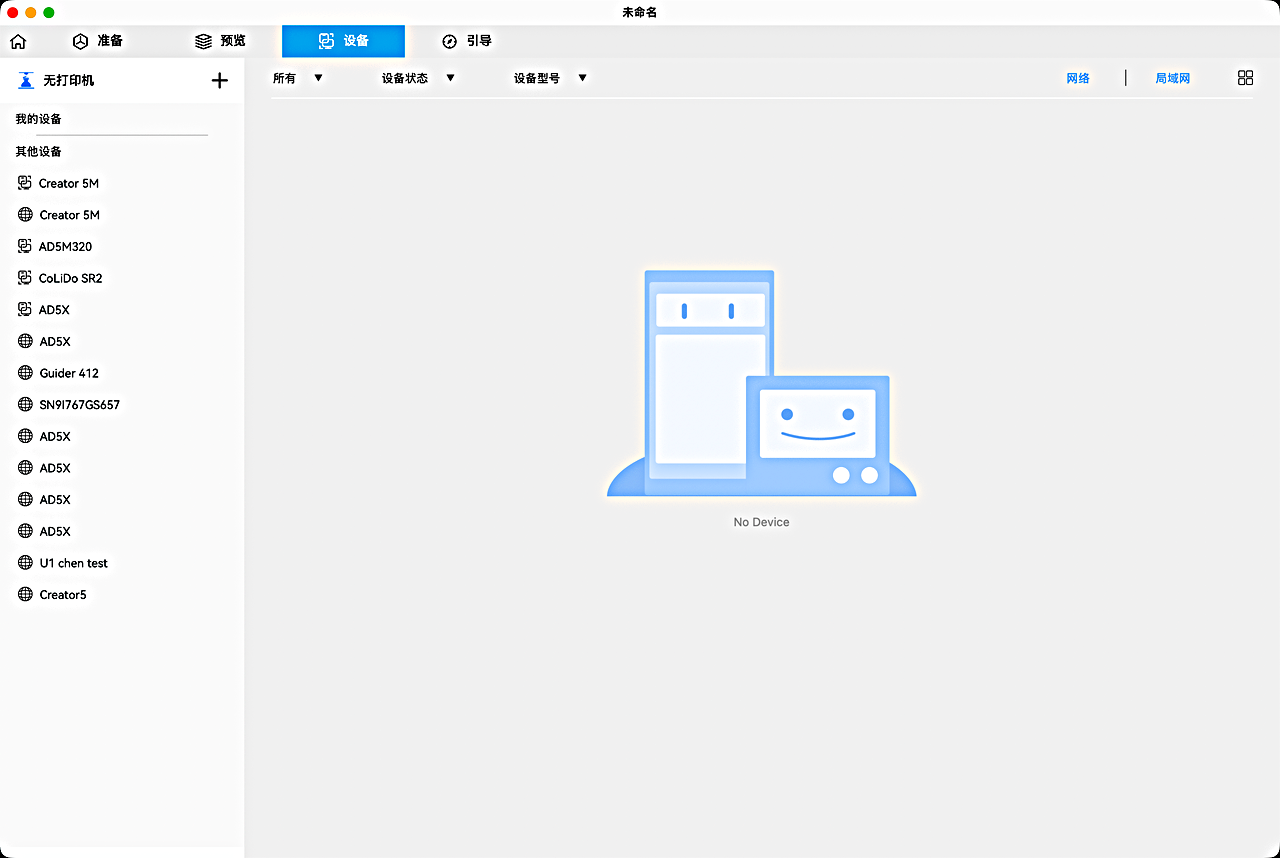Toggle the grid layout view icon

click(1245, 78)
